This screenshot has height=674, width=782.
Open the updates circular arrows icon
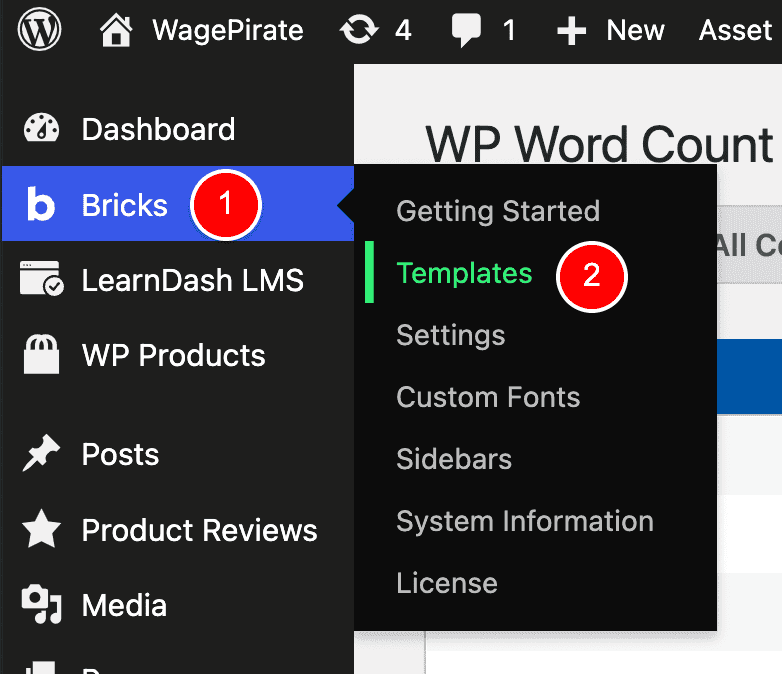[359, 30]
